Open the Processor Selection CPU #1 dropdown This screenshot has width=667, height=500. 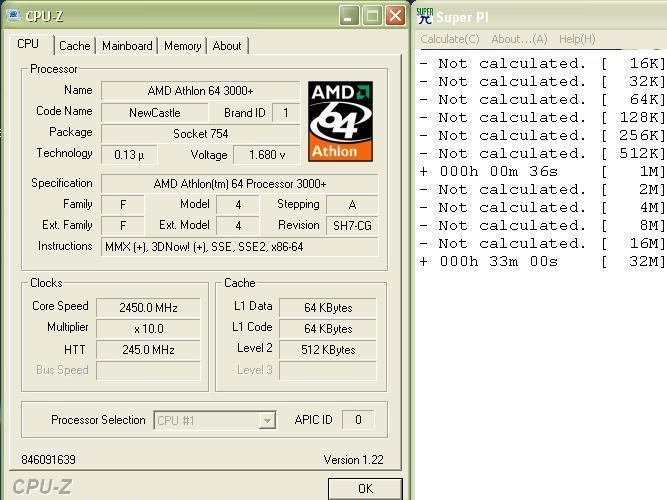point(215,420)
